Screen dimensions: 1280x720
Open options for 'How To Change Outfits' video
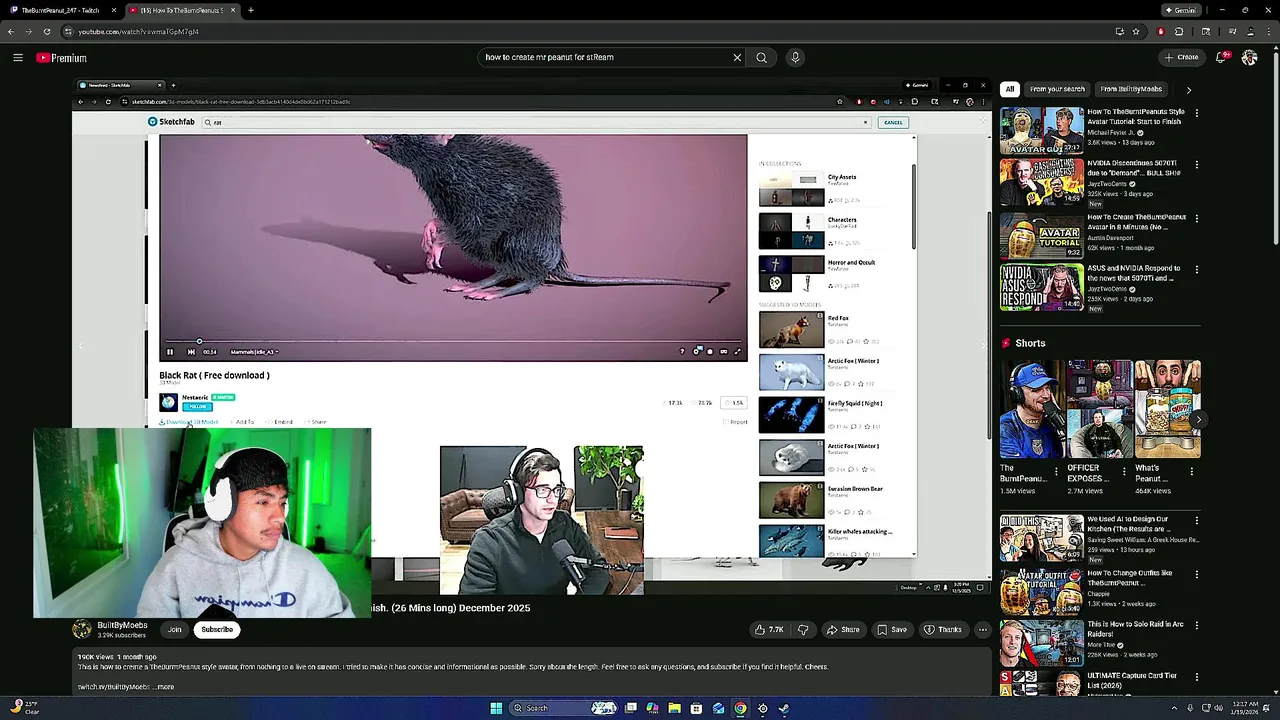(1196, 574)
